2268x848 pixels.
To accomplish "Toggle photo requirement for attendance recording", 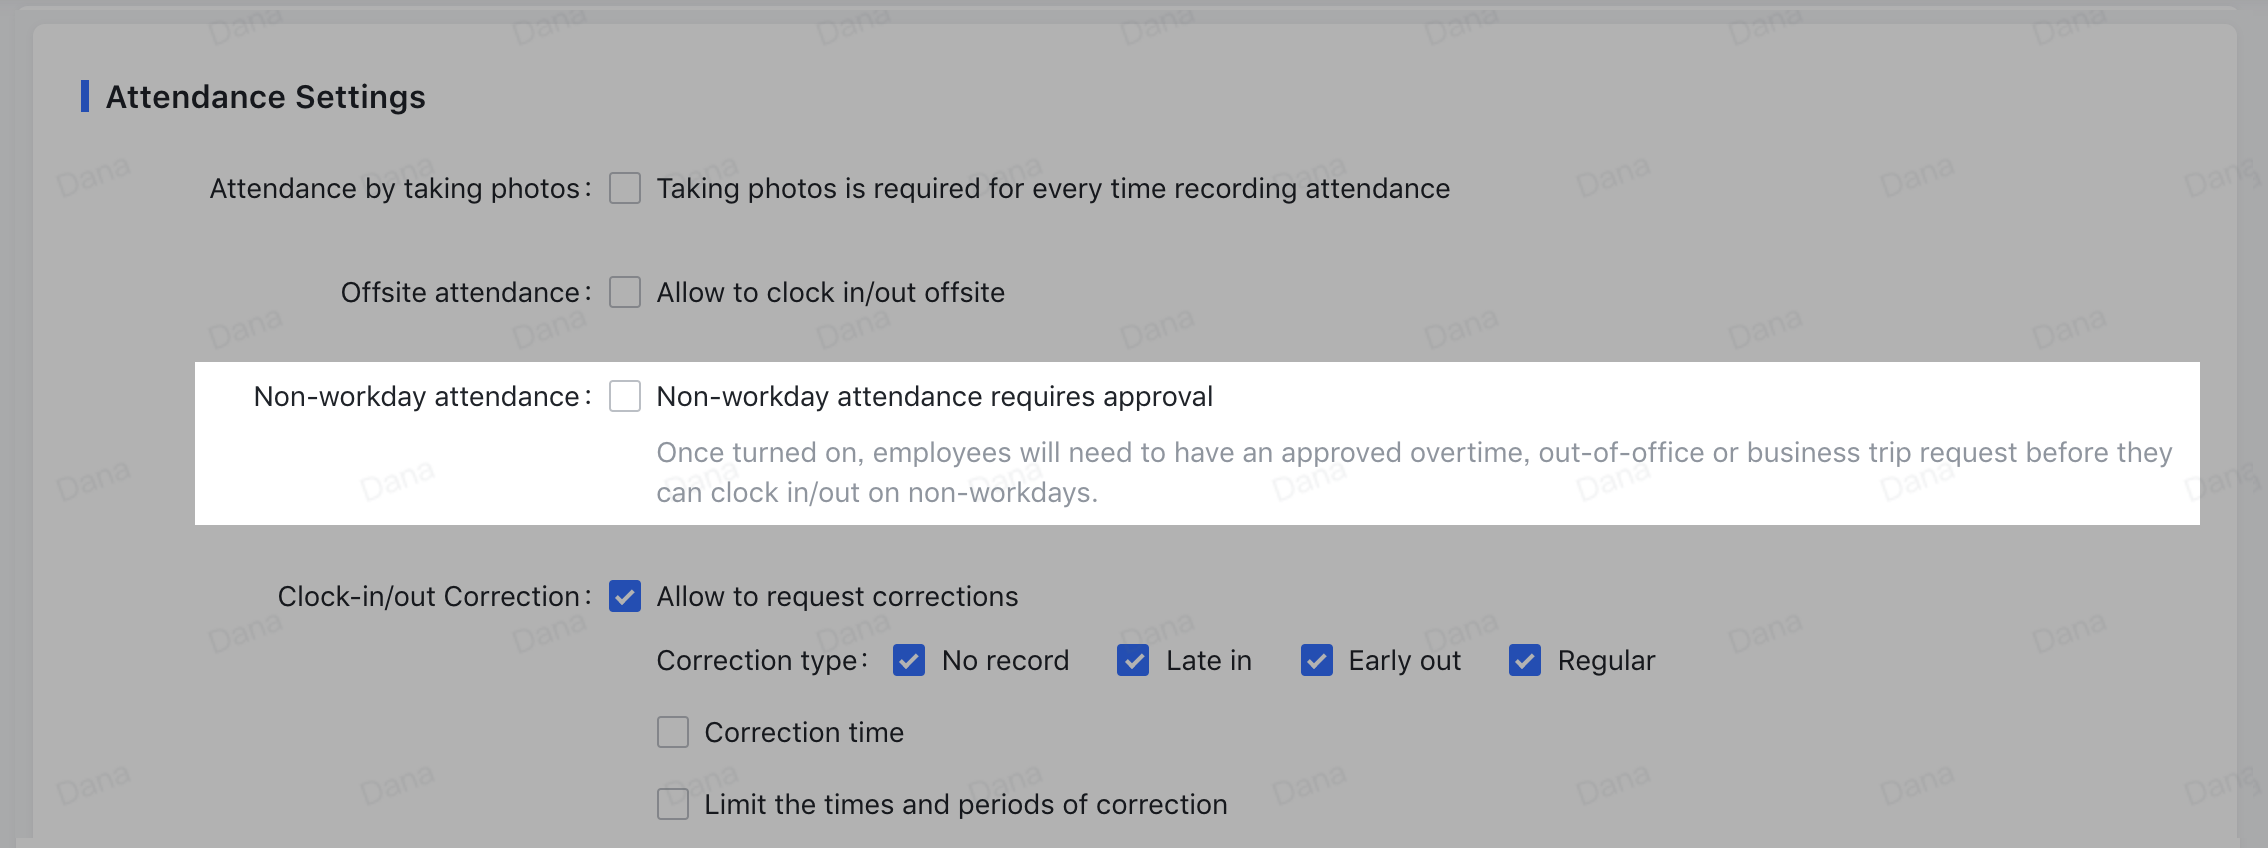I will click(624, 188).
